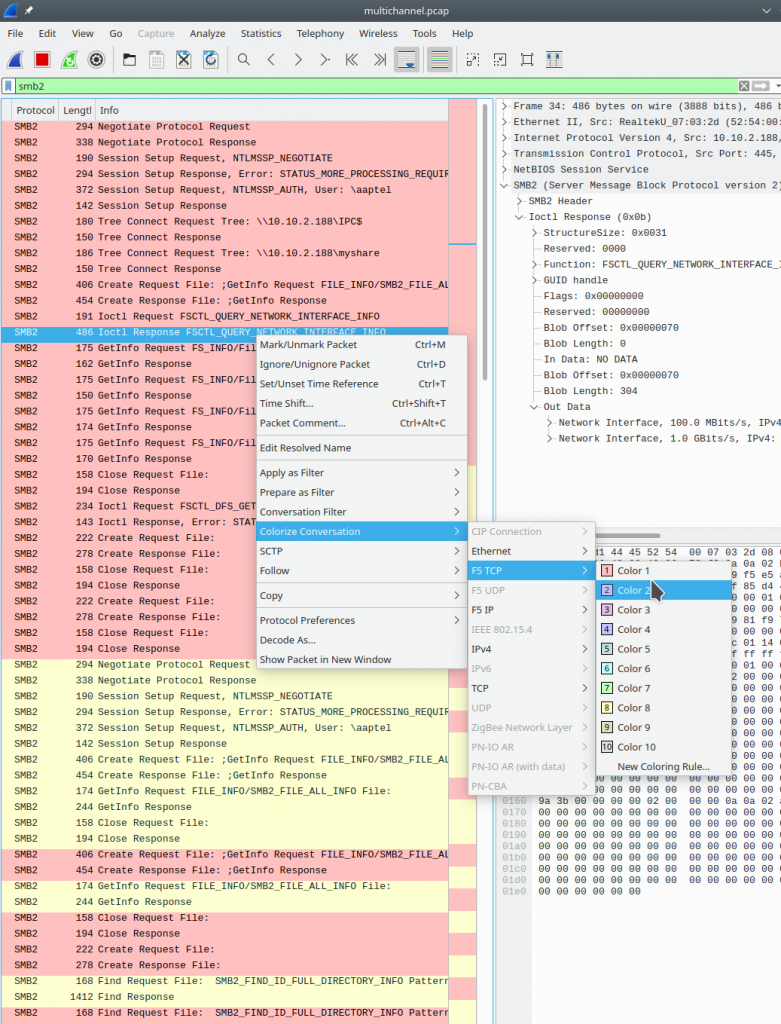Collapse the Out Data node
Screen dimensions: 781x1024
pos(535,406)
